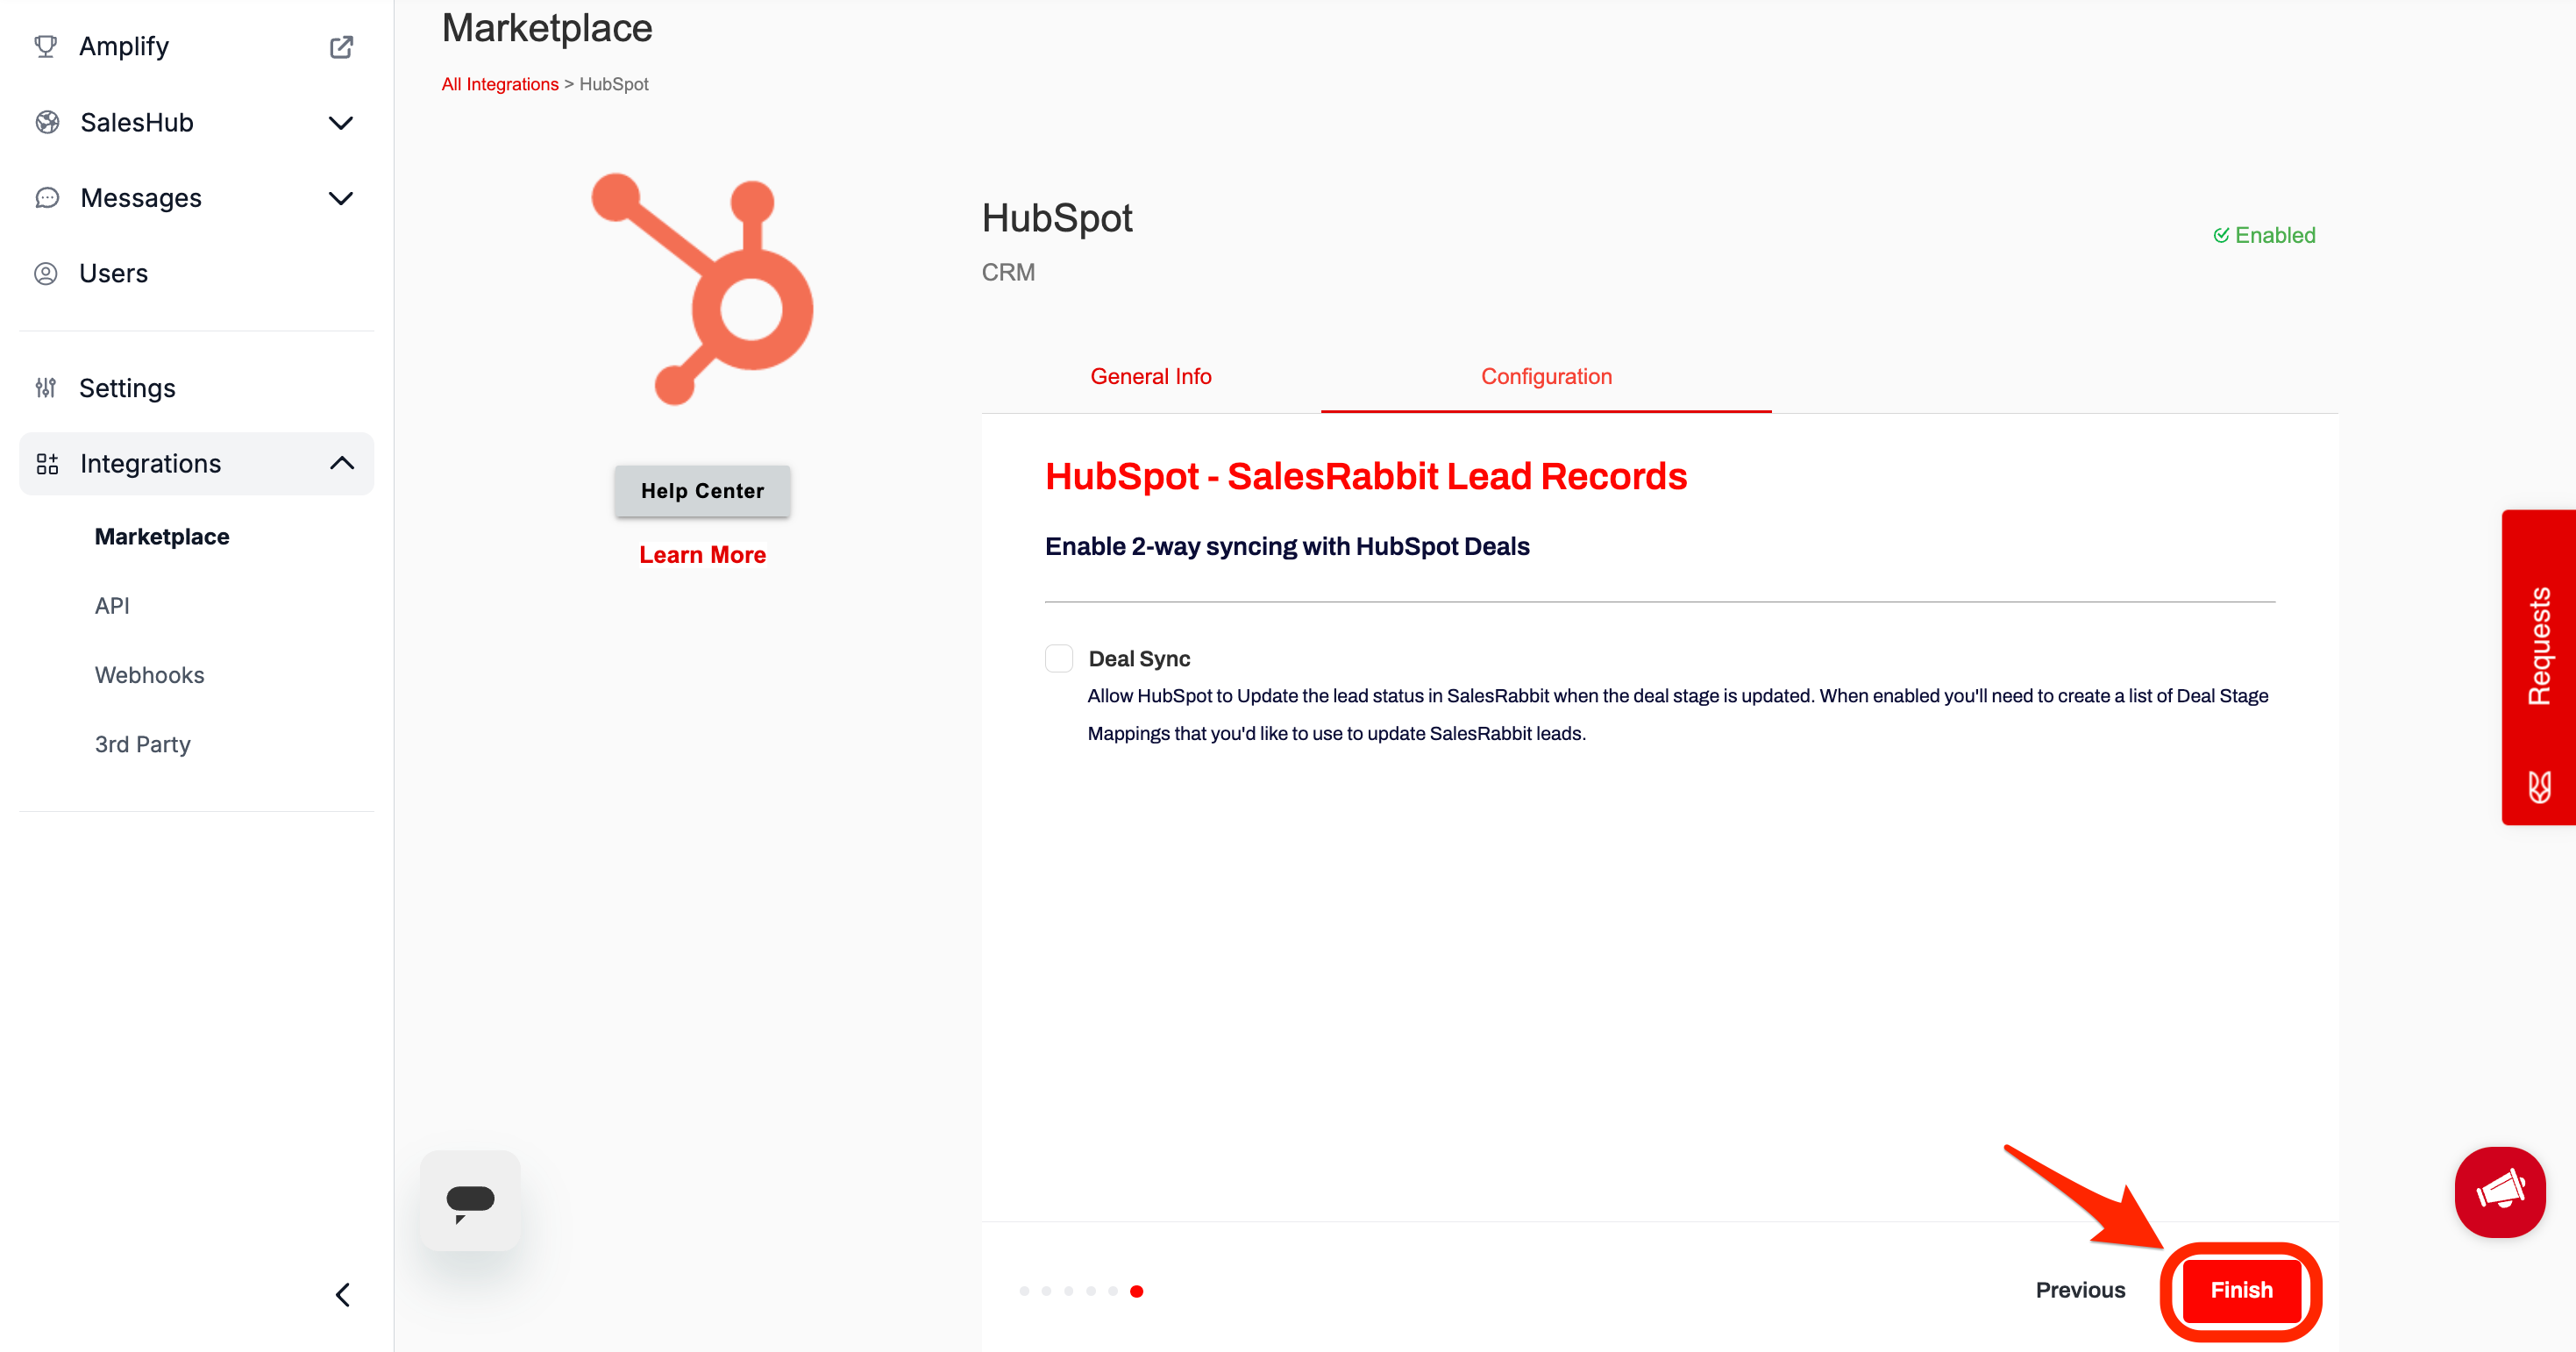This screenshot has width=2576, height=1352.
Task: Click the Users profile icon
Action: coord(46,273)
